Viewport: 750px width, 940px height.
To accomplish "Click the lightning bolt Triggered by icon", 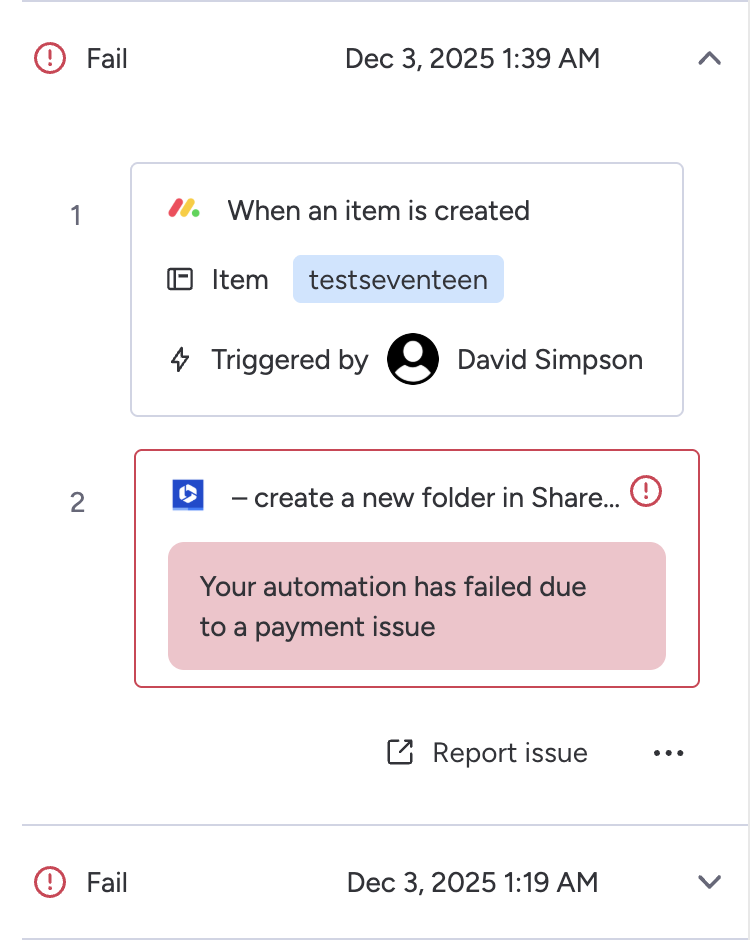I will (180, 360).
